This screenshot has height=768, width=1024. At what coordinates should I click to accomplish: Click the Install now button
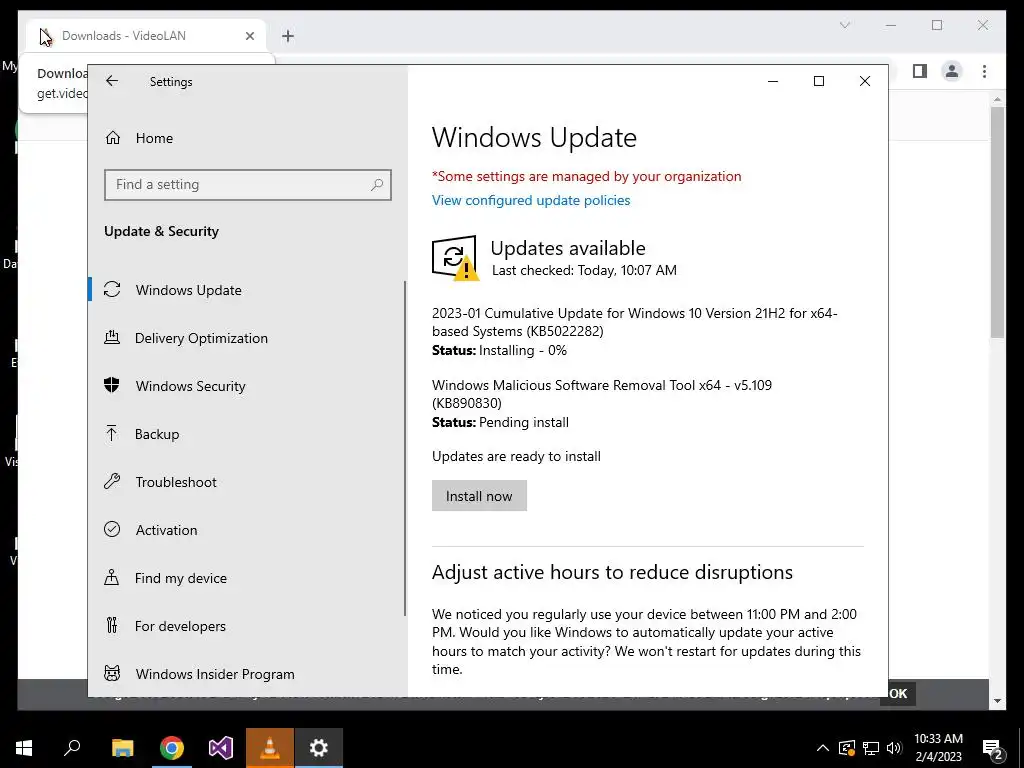click(479, 496)
